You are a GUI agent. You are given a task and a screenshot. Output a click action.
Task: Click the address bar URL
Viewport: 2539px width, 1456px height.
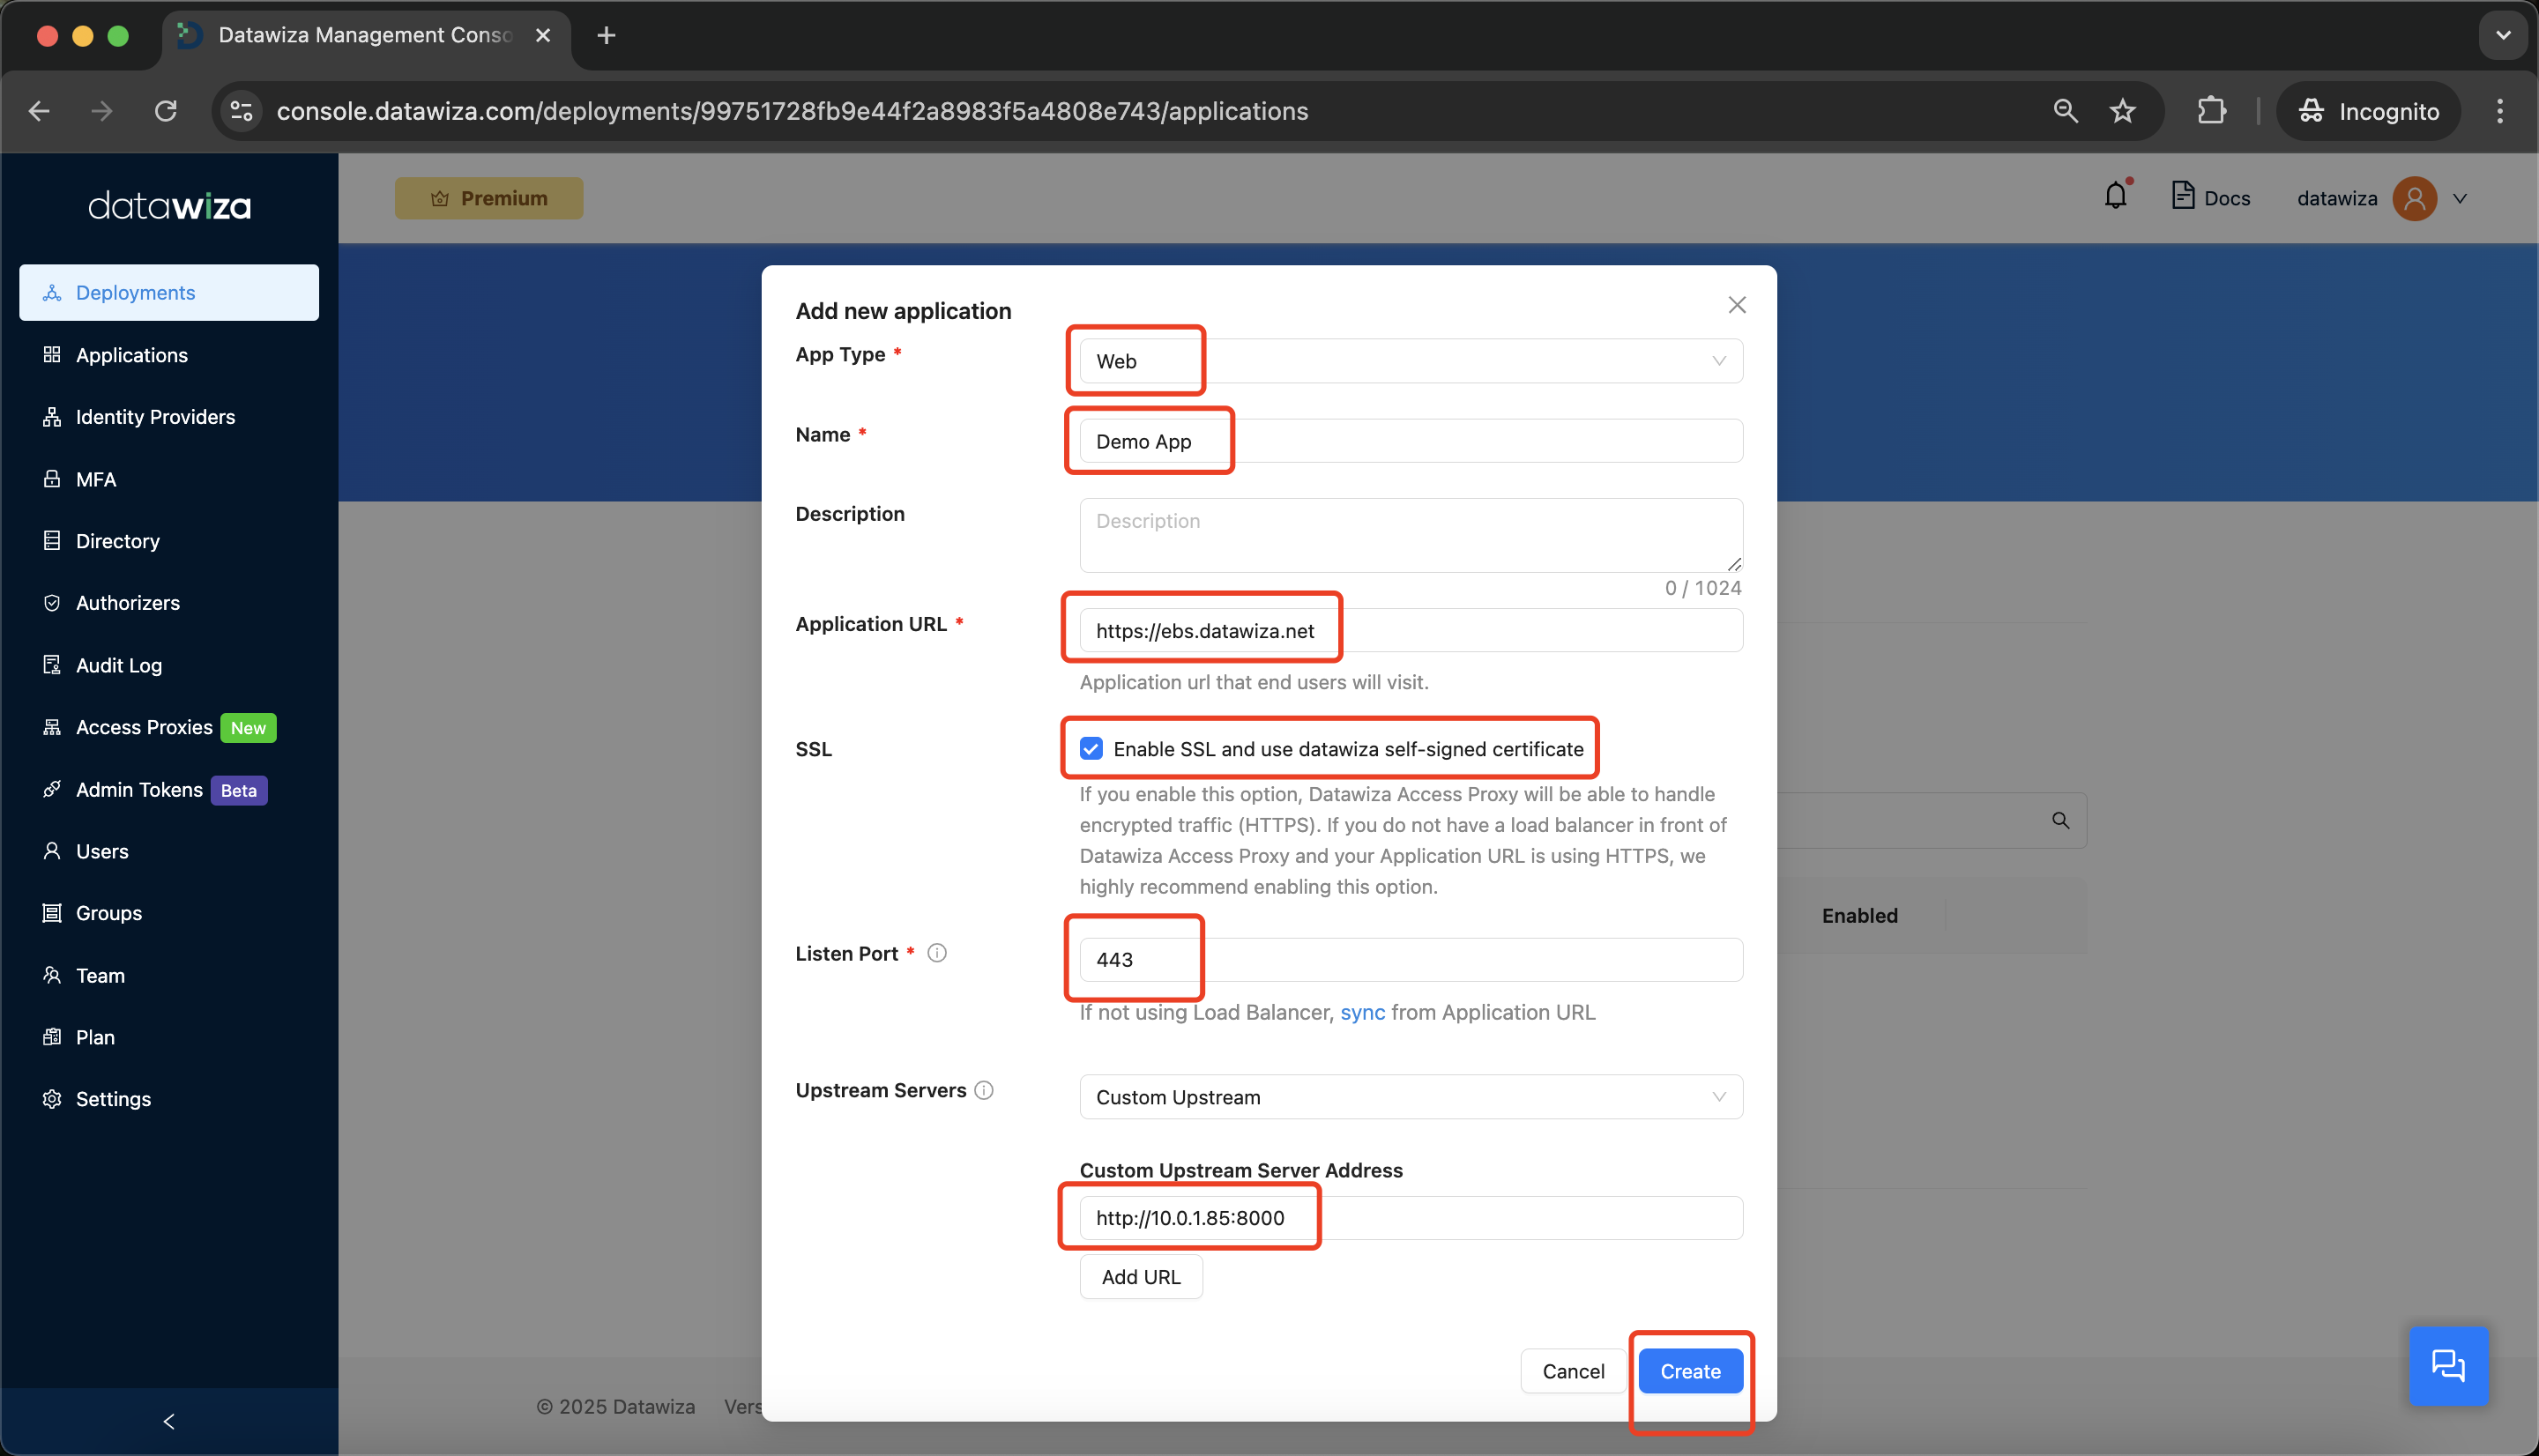(x=792, y=111)
